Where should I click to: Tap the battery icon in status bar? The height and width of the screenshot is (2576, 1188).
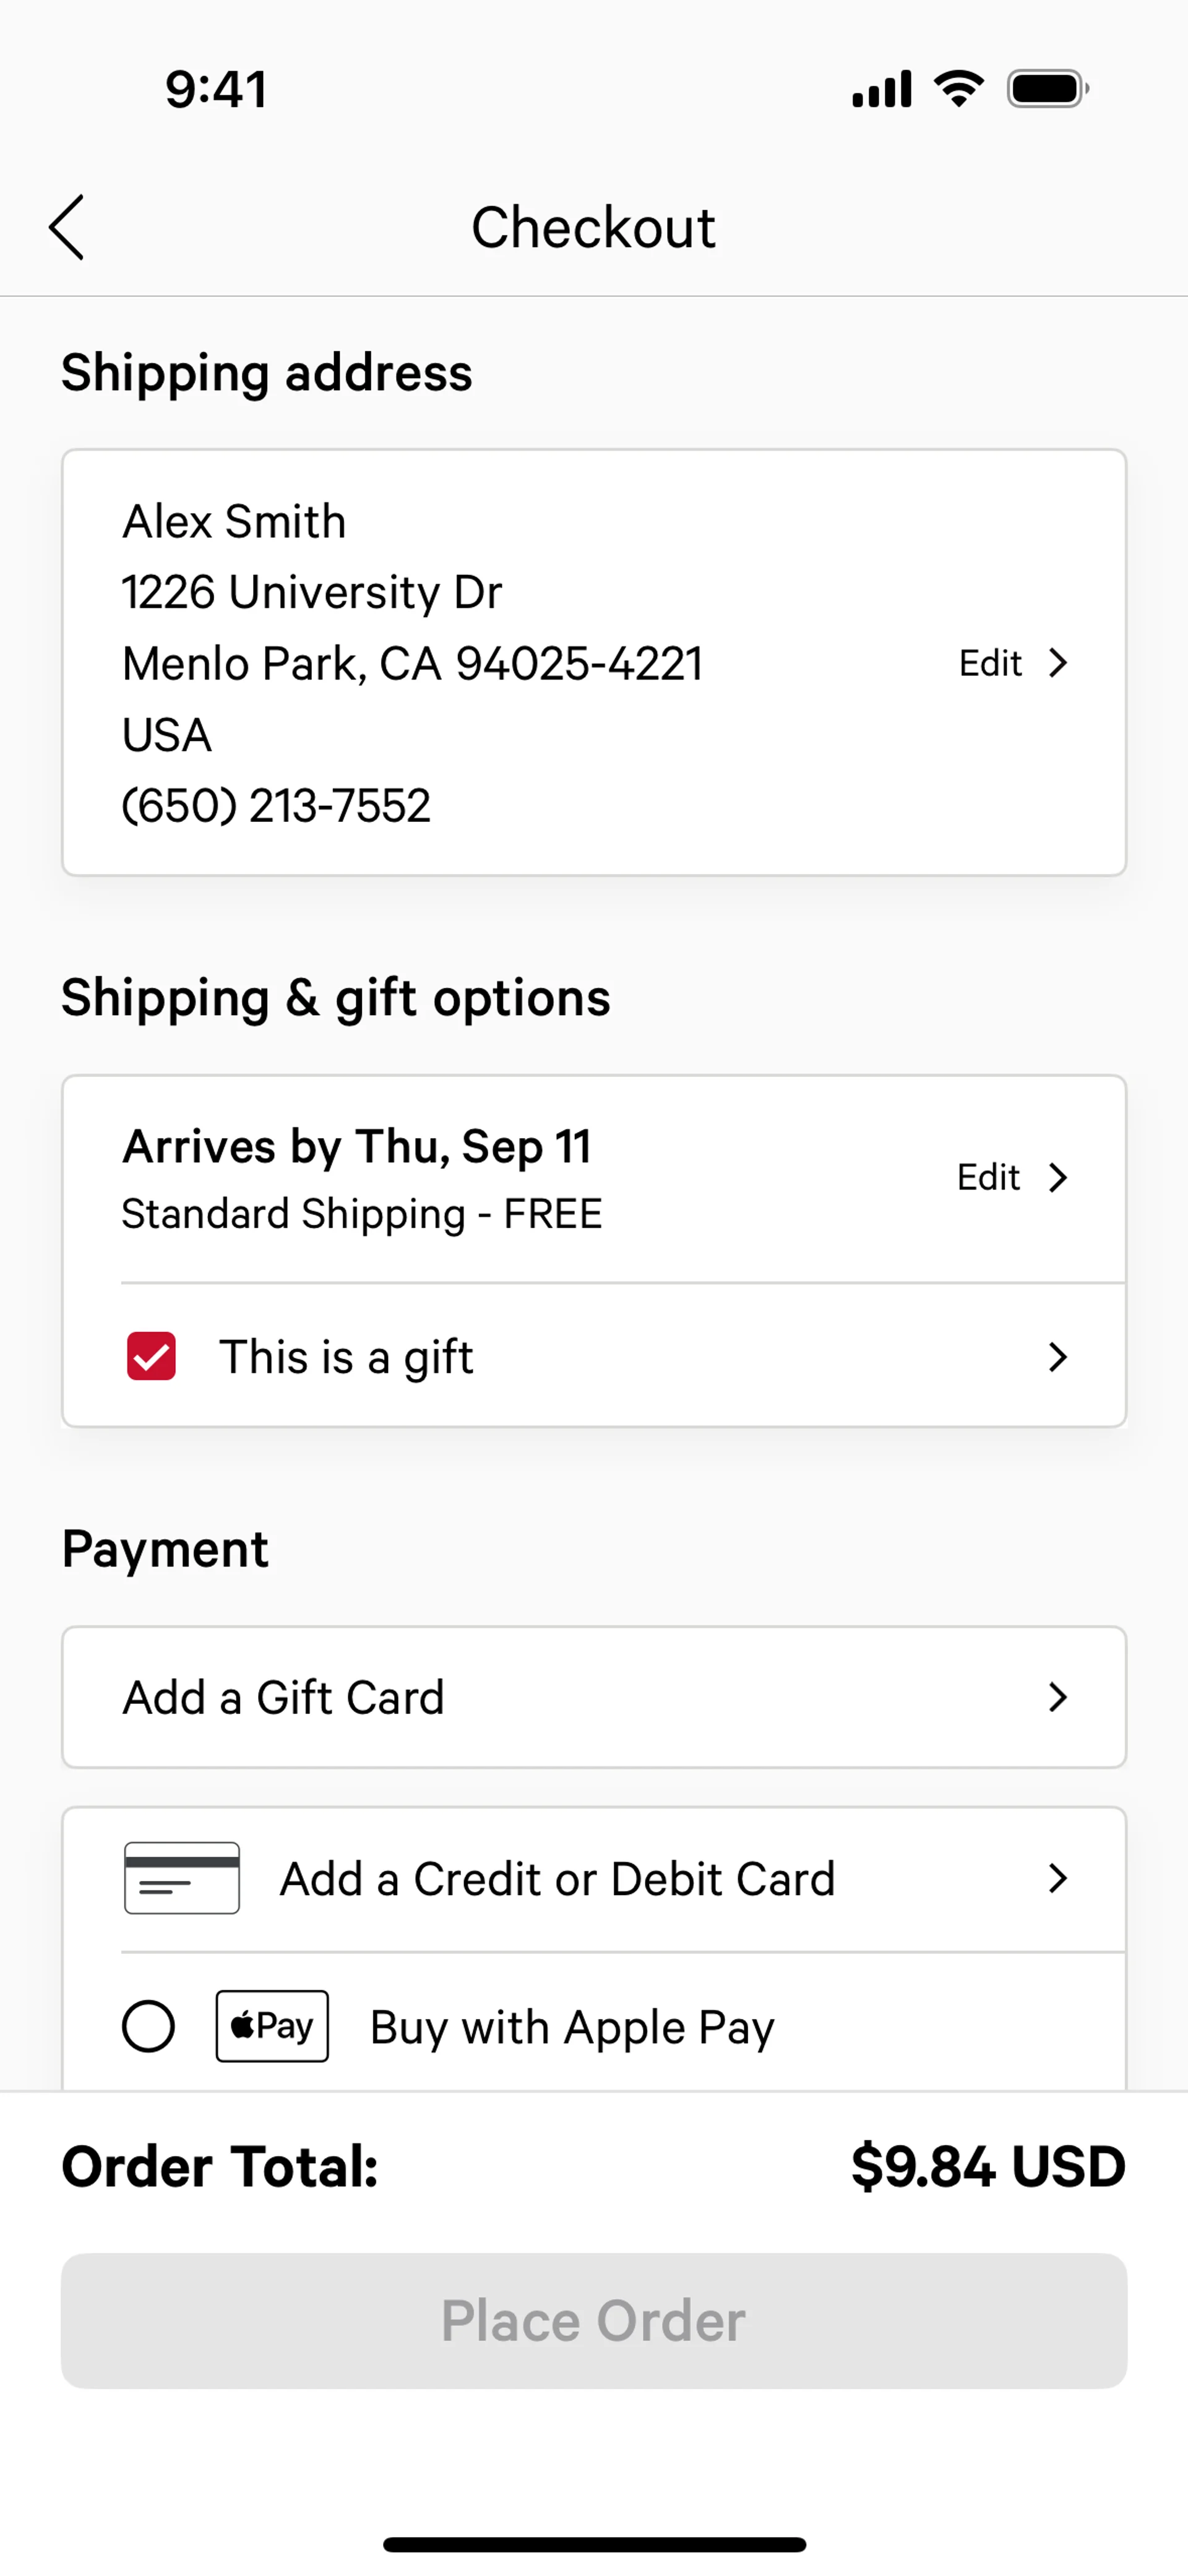click(x=1046, y=89)
